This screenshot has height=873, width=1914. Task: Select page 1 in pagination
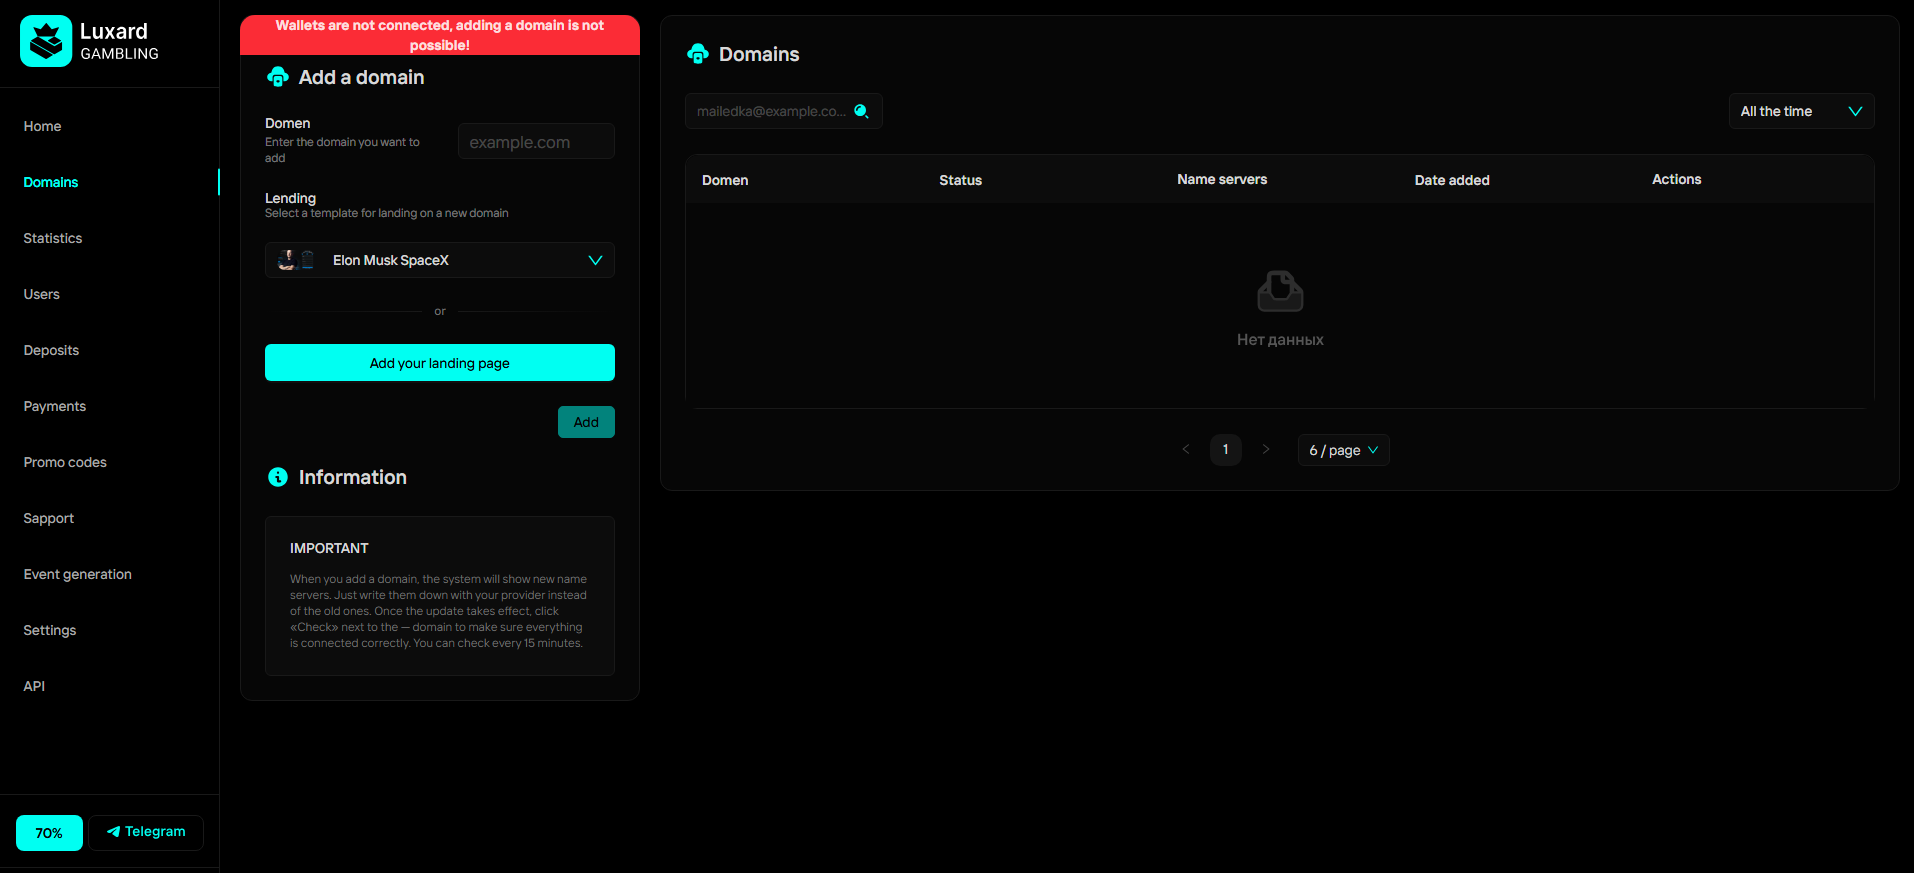(x=1226, y=450)
